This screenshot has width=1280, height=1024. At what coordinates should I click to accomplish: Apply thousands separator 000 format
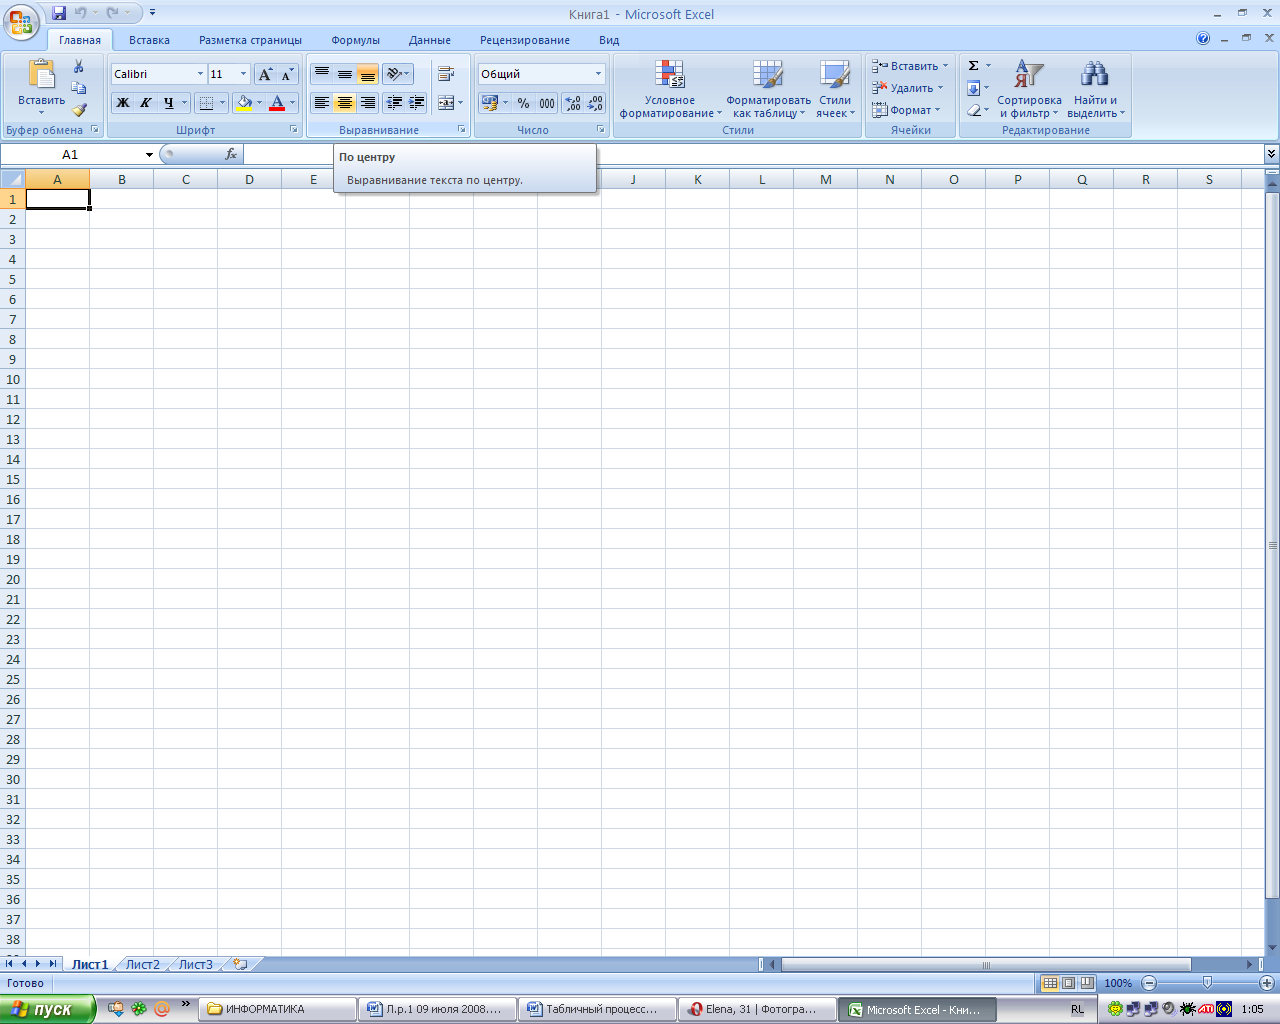click(547, 103)
